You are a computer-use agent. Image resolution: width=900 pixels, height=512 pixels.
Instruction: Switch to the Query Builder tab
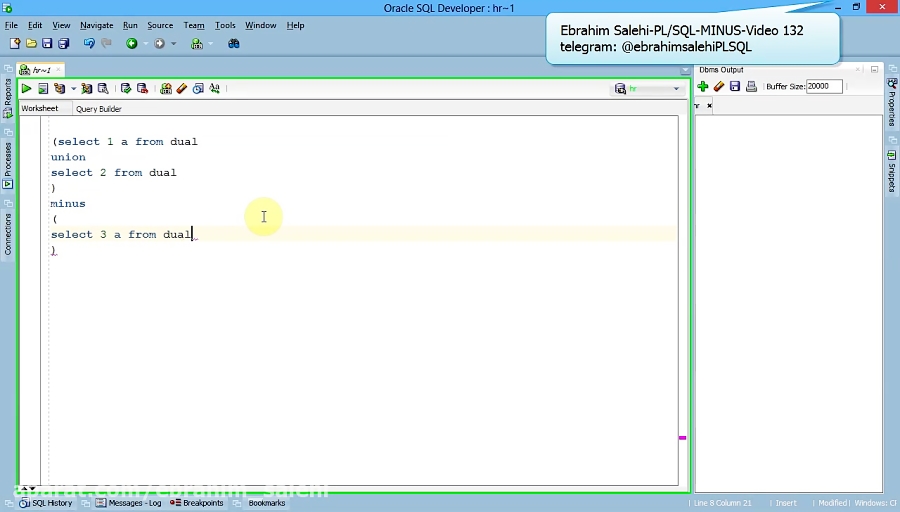[x=98, y=108]
